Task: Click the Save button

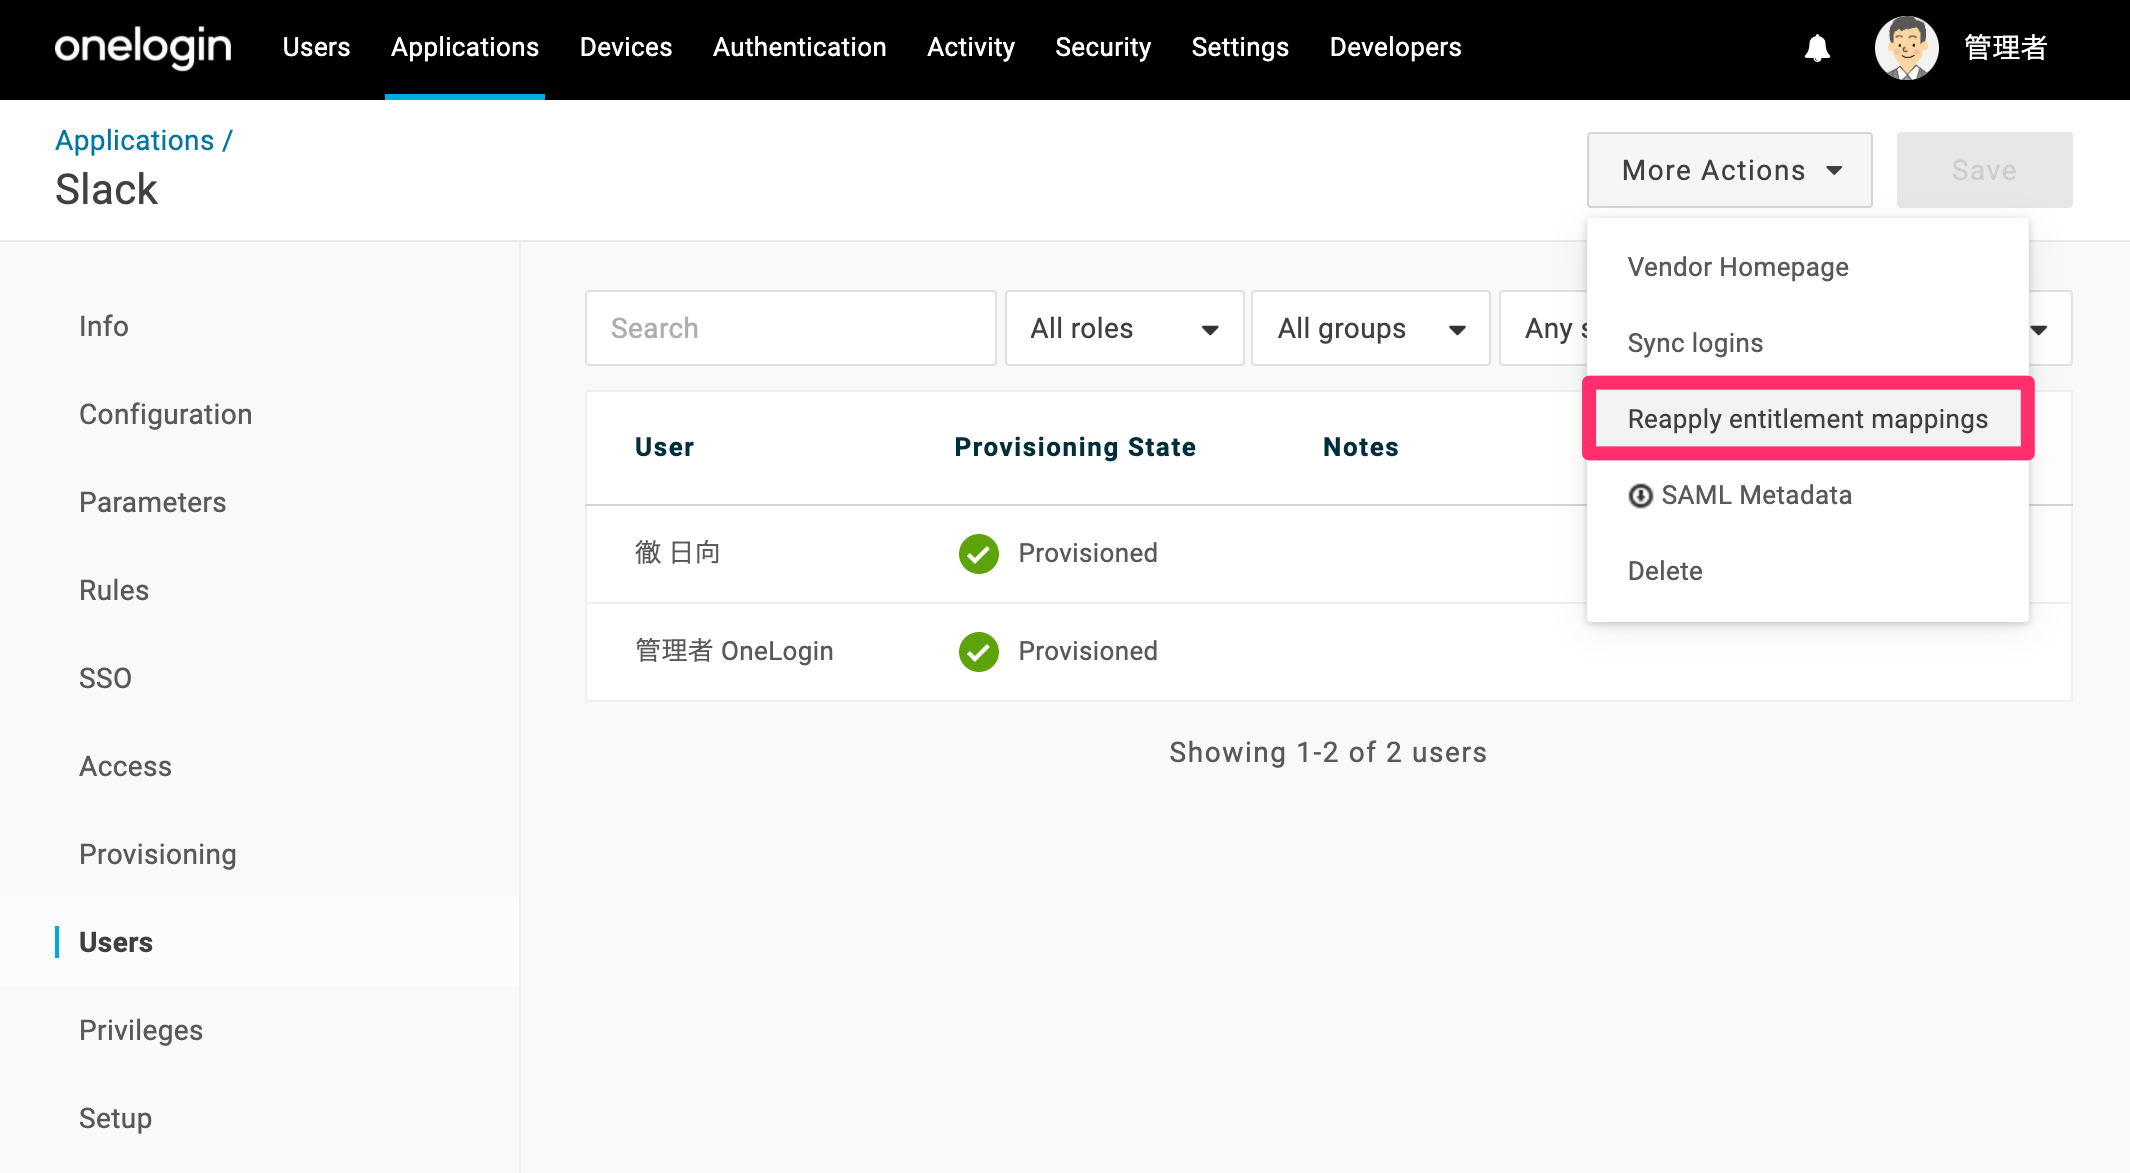Action: point(1984,170)
